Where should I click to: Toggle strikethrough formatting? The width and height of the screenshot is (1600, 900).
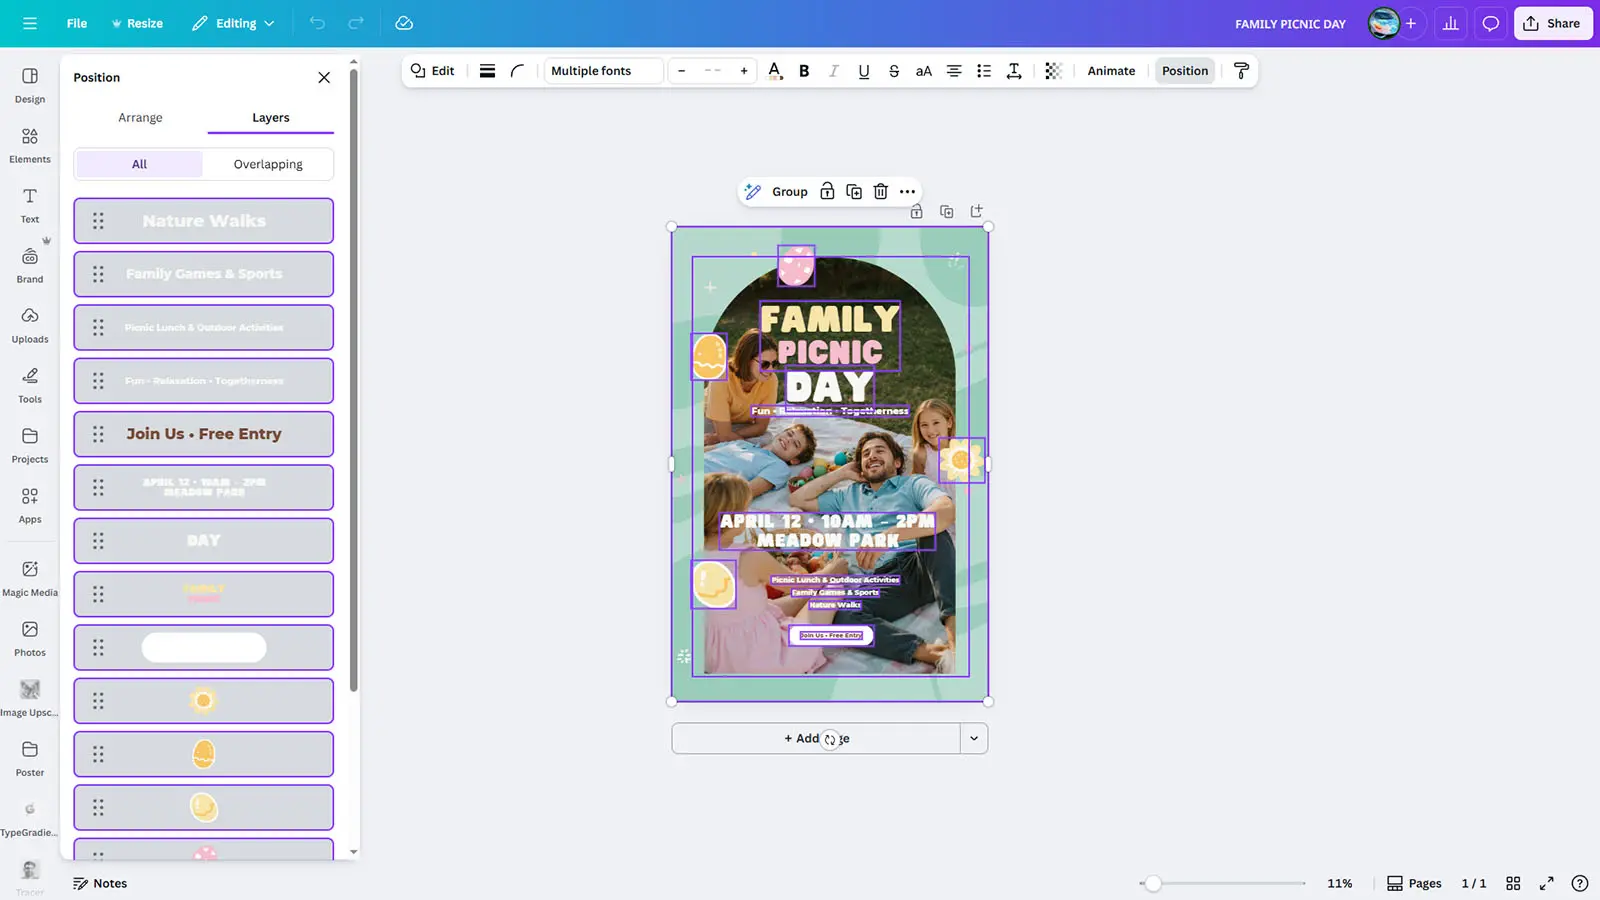coord(894,71)
